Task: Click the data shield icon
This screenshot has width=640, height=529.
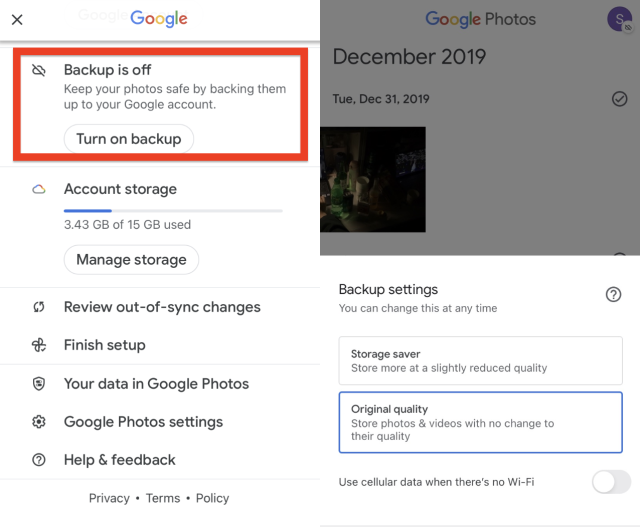Action: (x=39, y=384)
